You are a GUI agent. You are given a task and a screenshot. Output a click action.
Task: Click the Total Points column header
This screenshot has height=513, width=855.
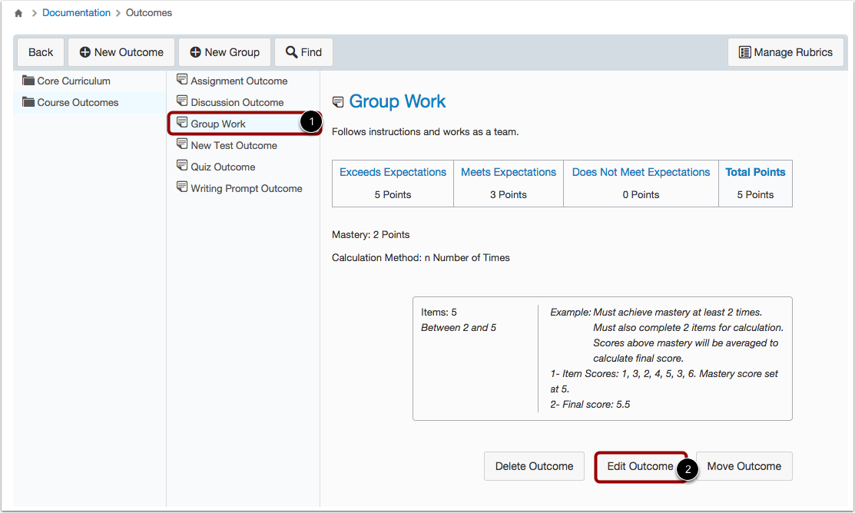[755, 172]
